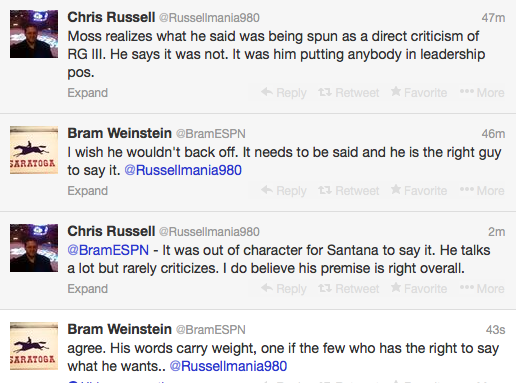Open the @BramESPN mention link
This screenshot has height=383, width=516.
click(x=108, y=250)
